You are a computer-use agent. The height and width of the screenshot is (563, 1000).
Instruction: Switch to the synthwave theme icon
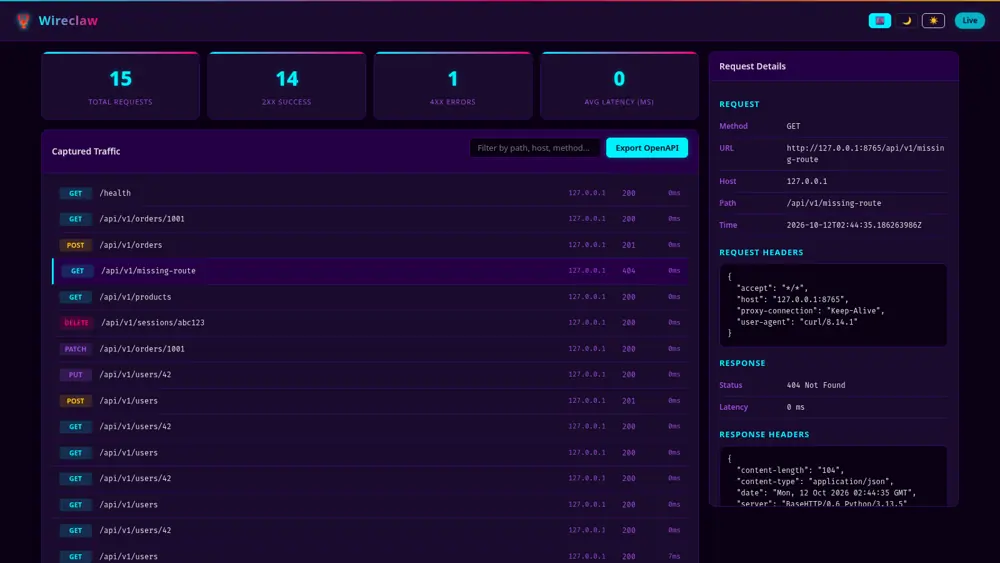point(879,20)
